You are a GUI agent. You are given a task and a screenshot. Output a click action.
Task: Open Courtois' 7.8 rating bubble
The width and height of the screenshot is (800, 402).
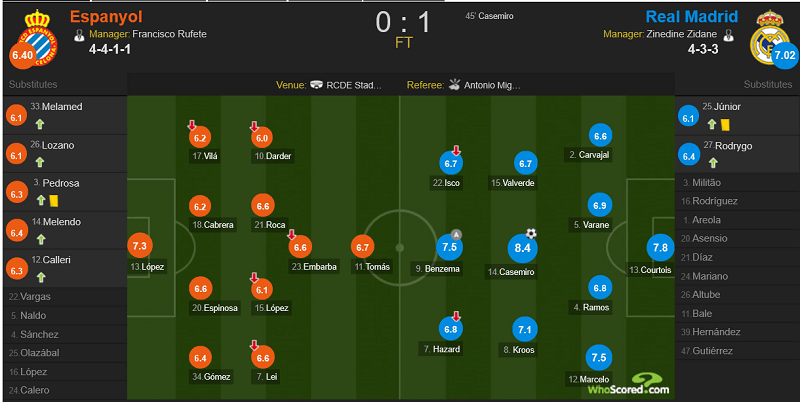click(660, 247)
